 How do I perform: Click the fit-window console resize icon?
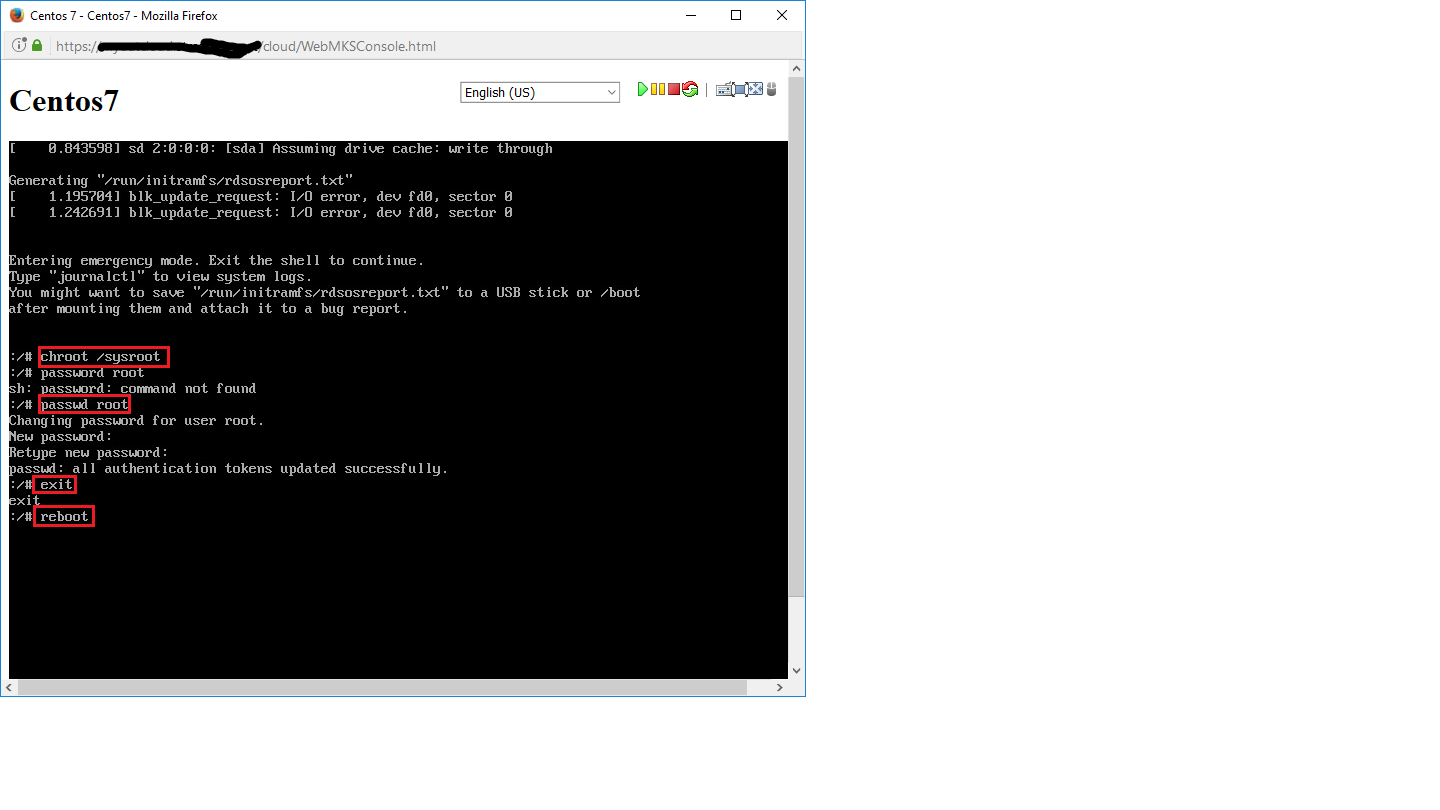740,89
